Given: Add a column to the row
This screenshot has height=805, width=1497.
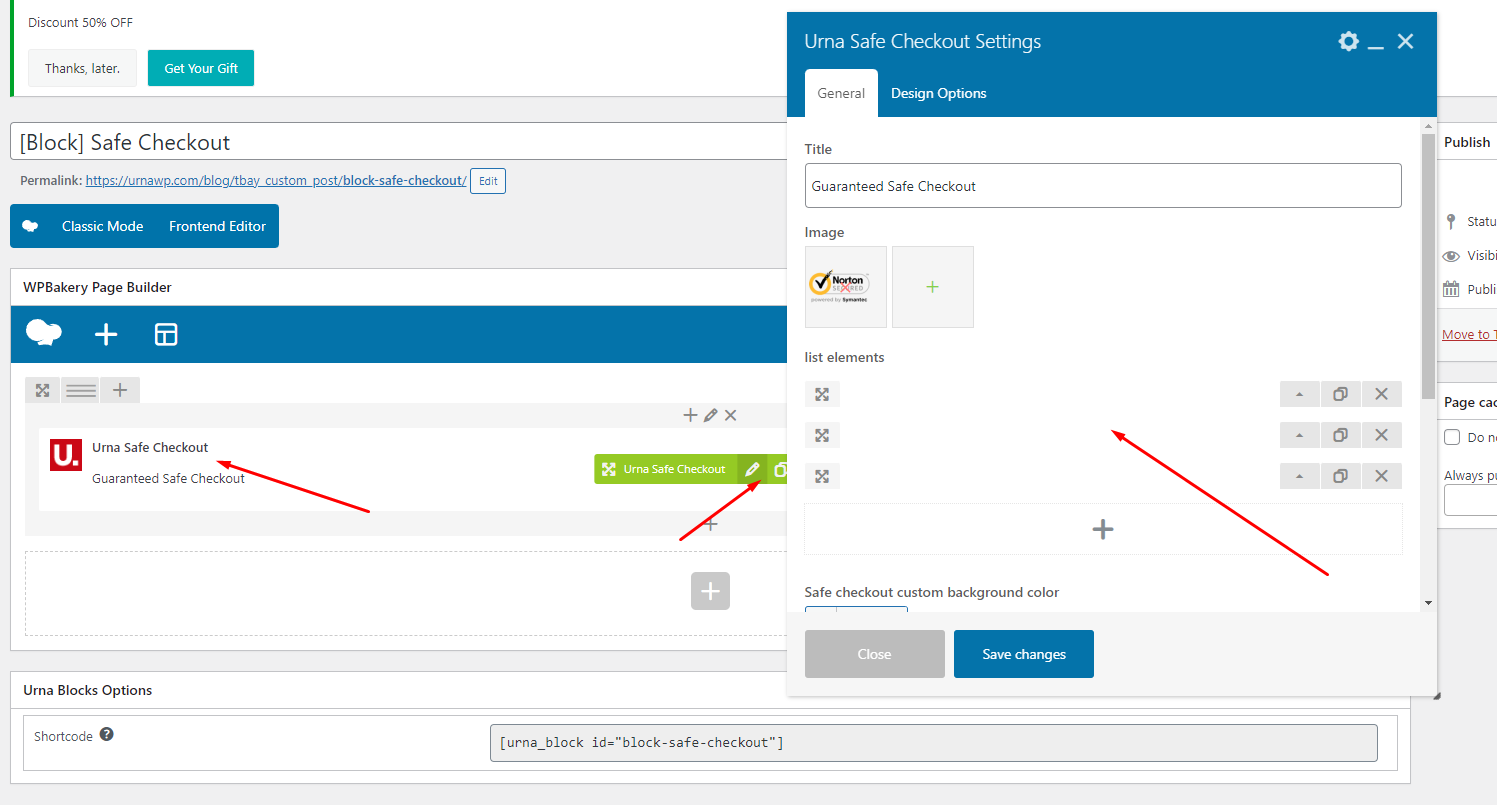Looking at the screenshot, I should click(120, 390).
